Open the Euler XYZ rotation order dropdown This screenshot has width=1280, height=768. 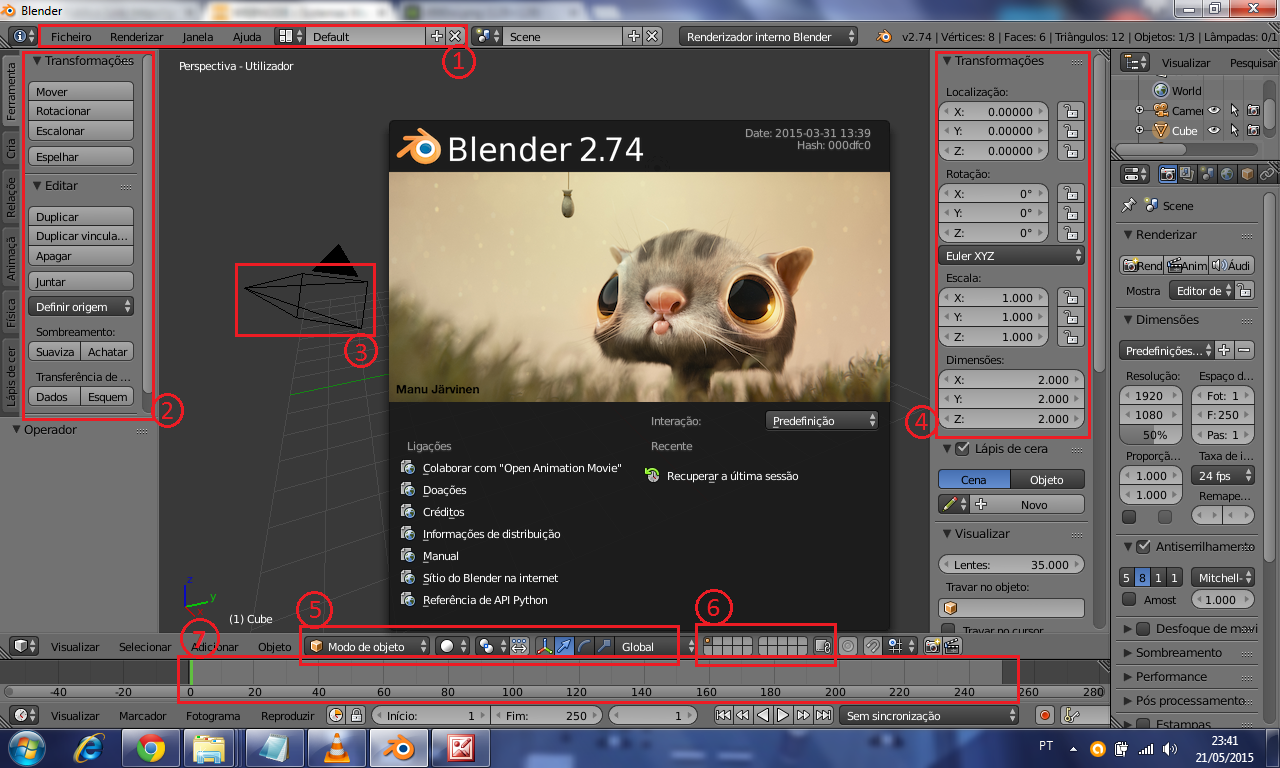1010,255
